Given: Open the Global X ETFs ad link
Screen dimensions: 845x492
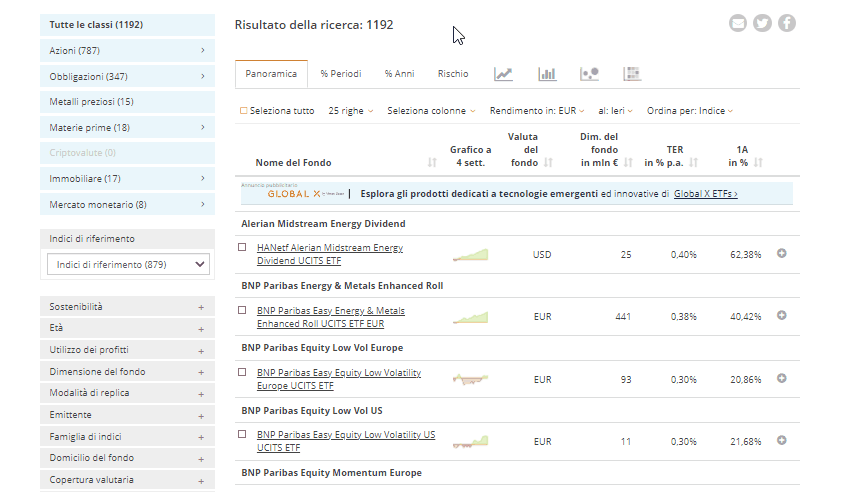Looking at the screenshot, I should 705,194.
